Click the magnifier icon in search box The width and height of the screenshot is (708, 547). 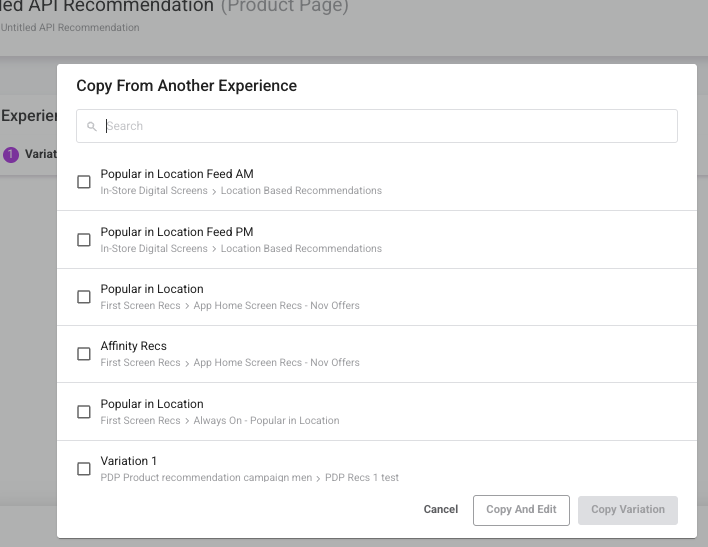point(92,126)
